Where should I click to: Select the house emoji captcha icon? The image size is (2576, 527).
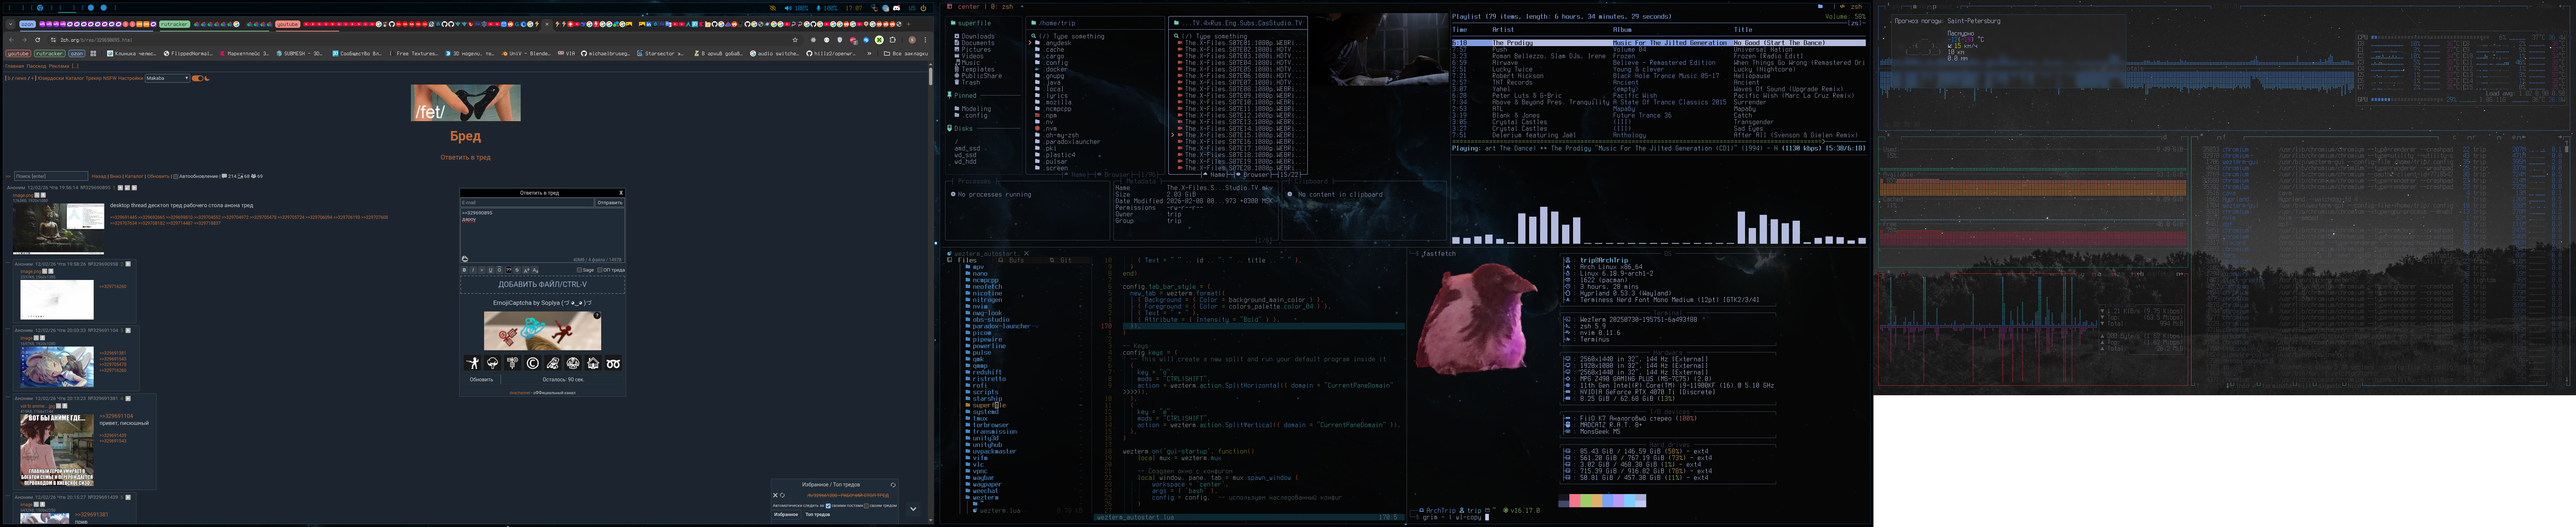pyautogui.click(x=593, y=363)
